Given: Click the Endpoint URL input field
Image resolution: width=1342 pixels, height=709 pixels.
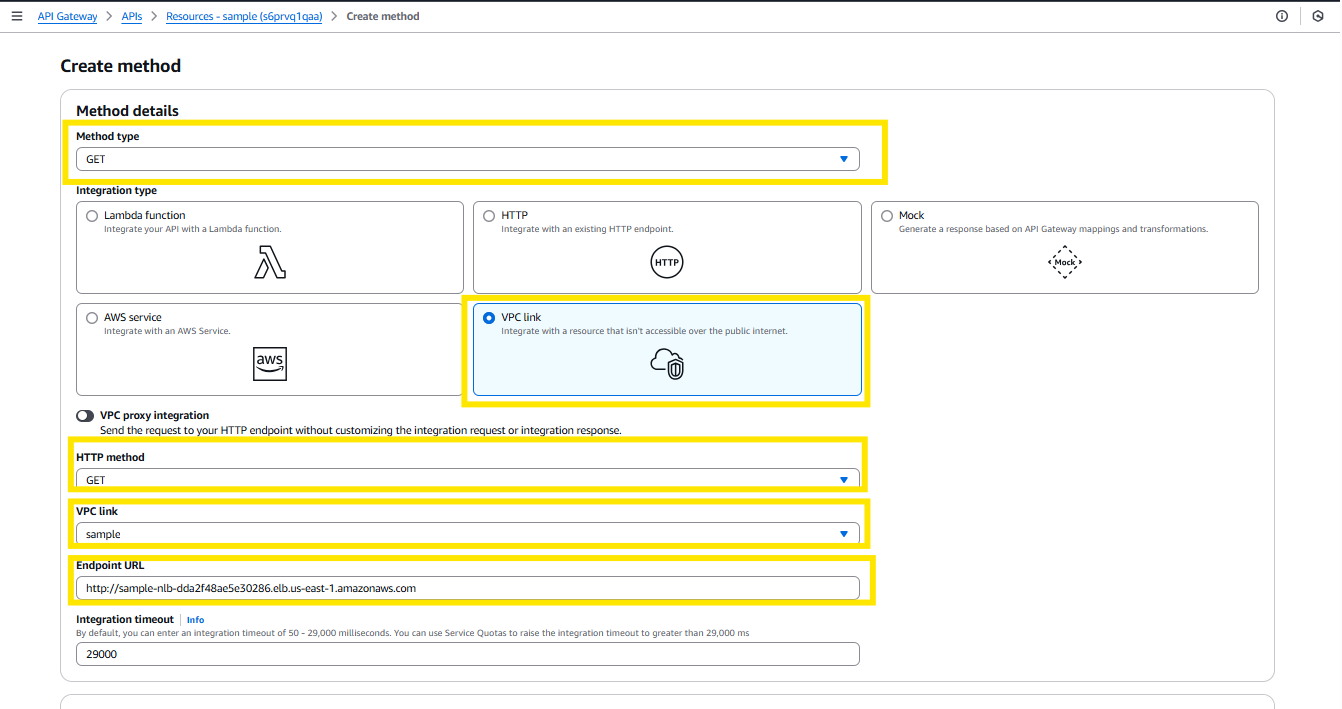Looking at the screenshot, I should (x=468, y=588).
